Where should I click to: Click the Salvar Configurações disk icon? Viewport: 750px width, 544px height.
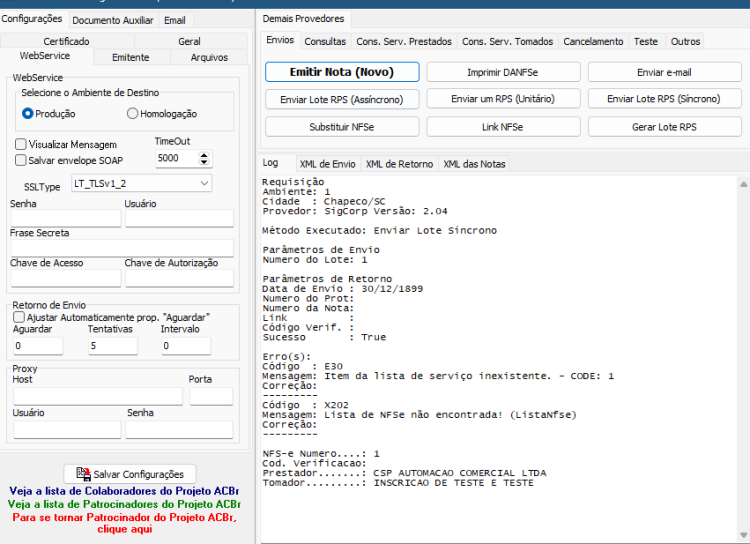[83, 474]
